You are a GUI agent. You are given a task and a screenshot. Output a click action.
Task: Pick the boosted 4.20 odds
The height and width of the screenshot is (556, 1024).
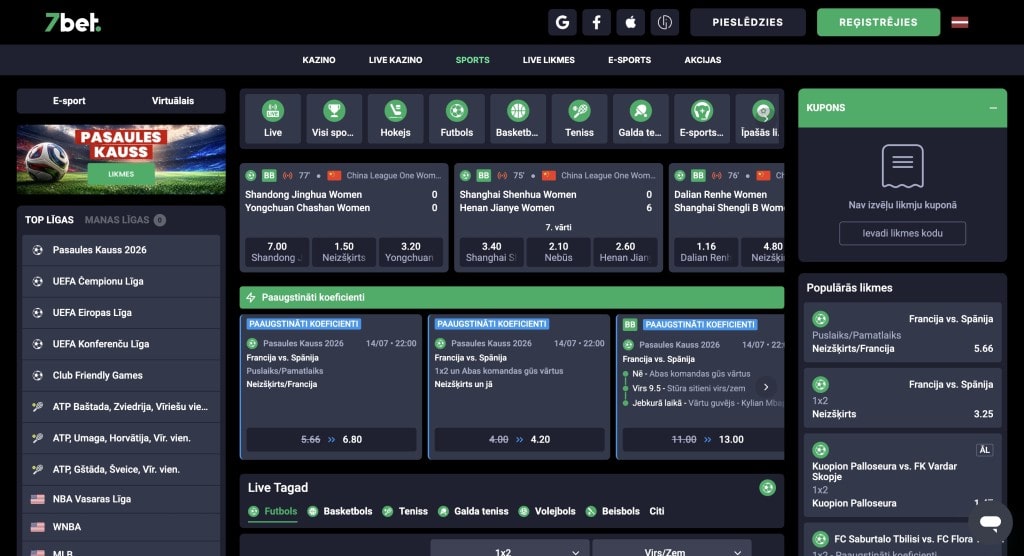(x=519, y=440)
